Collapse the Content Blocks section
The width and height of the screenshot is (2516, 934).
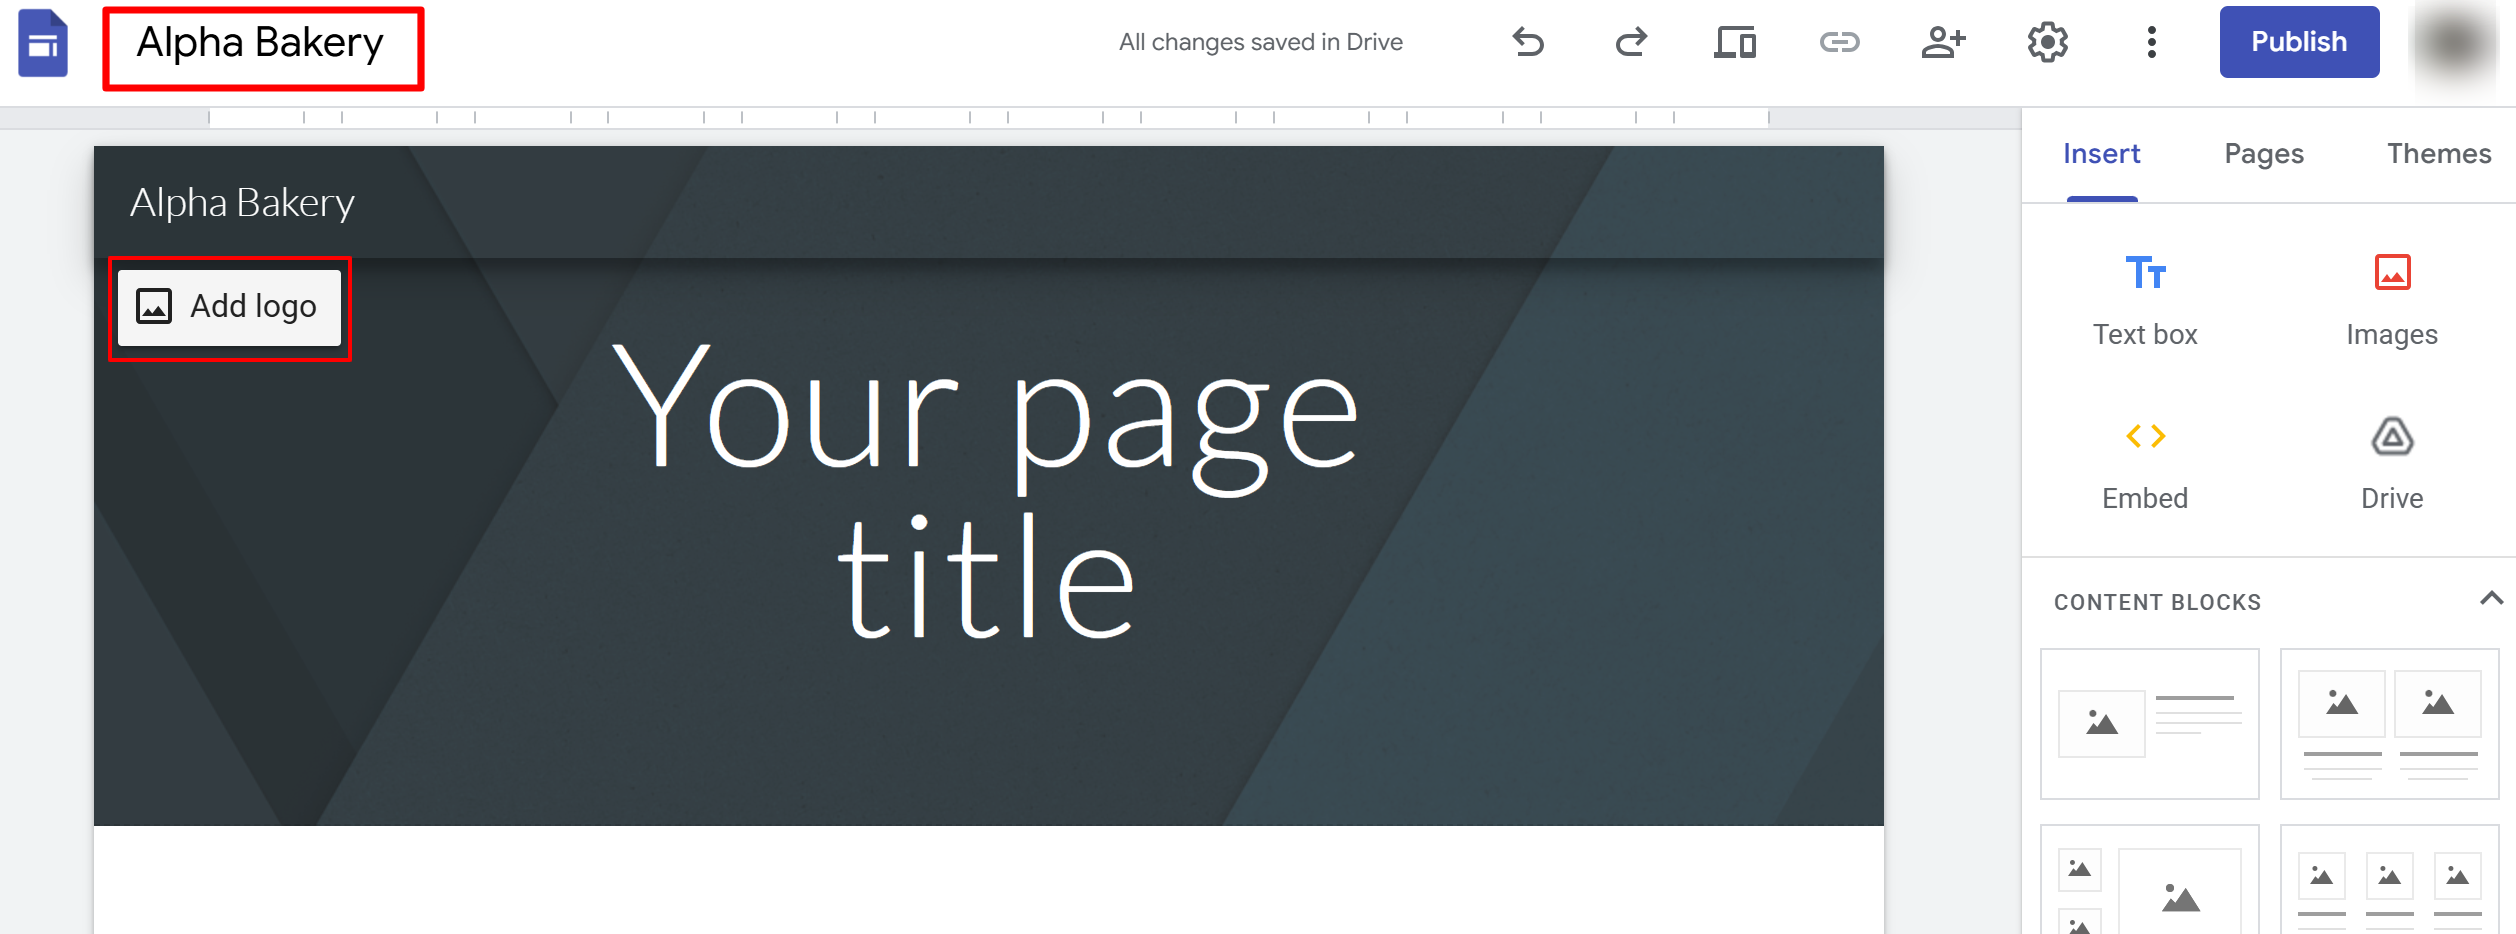pos(2491,599)
